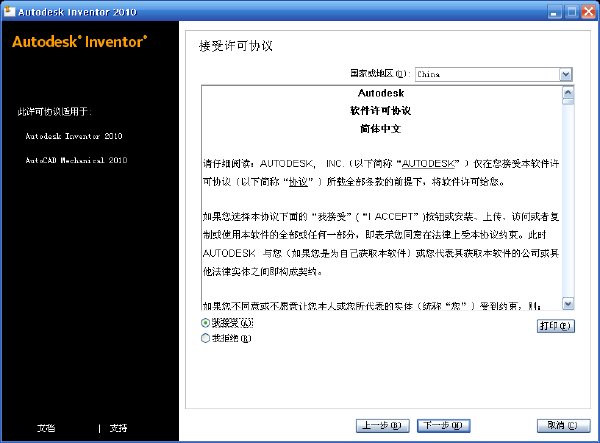Click the 此许可协议适用于 label
The width and height of the screenshot is (600, 443).
(x=54, y=112)
